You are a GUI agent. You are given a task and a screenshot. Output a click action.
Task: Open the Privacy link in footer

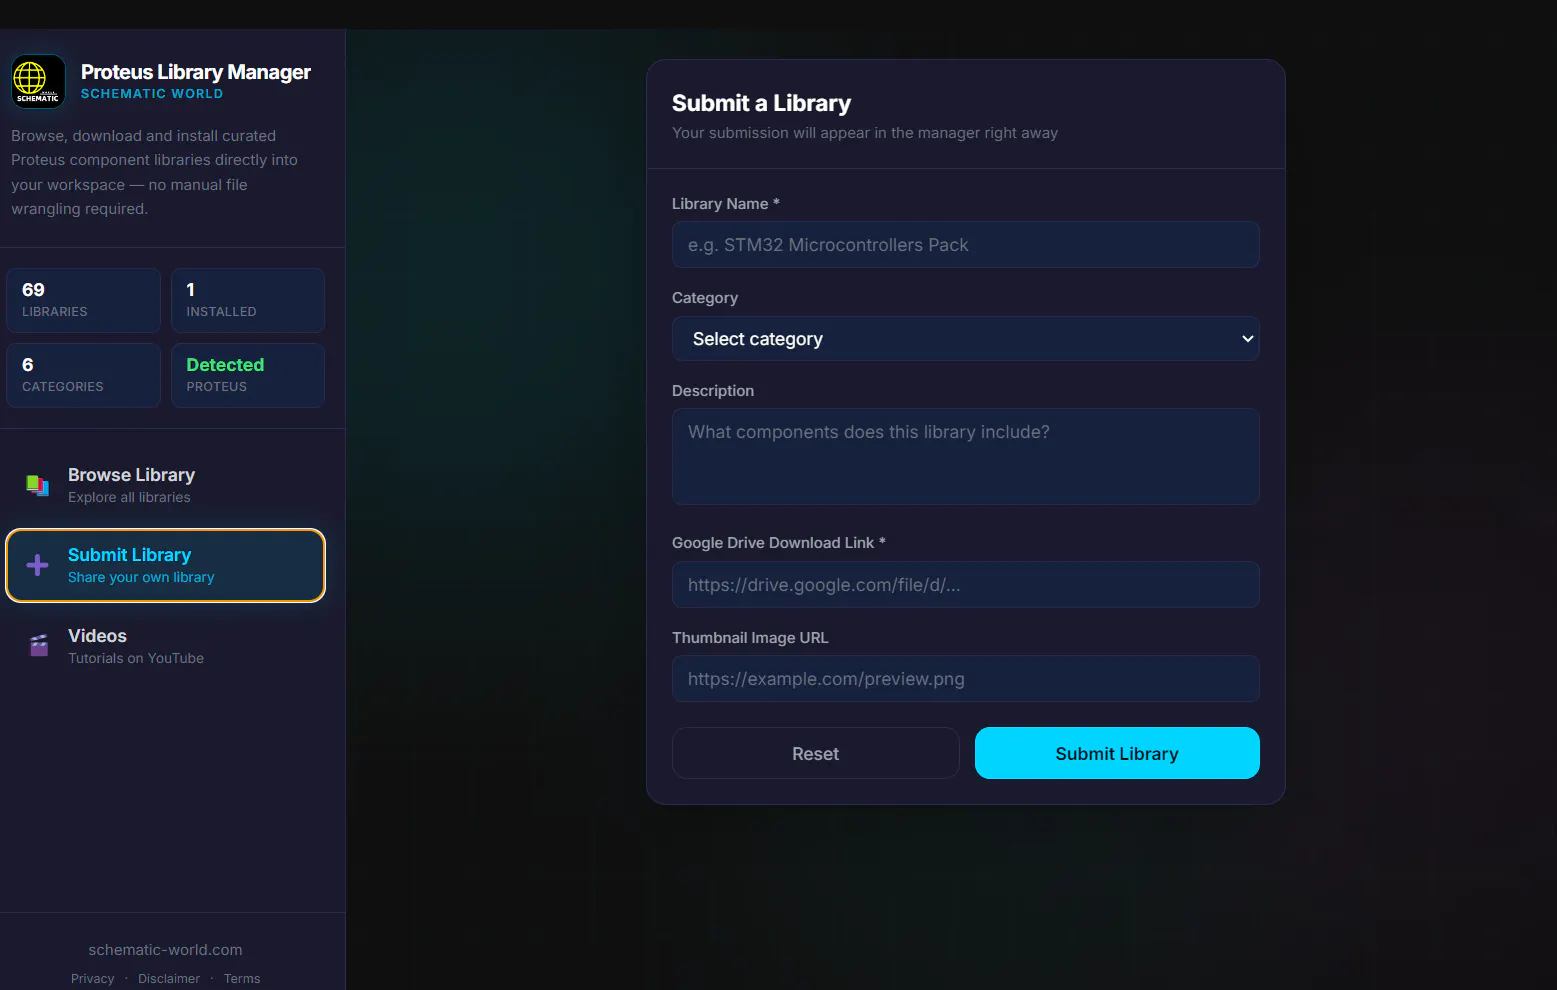(93, 978)
